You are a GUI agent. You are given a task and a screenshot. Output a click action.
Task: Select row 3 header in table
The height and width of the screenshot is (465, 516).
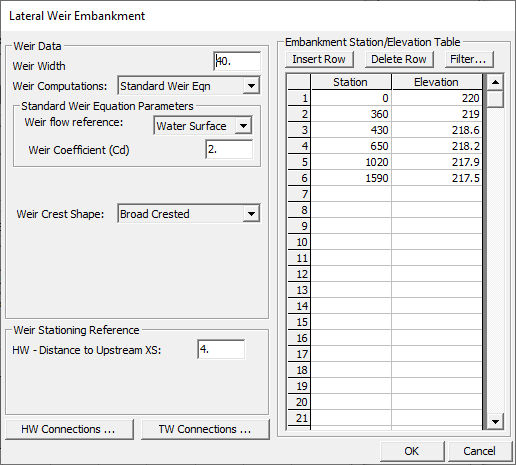coord(299,130)
